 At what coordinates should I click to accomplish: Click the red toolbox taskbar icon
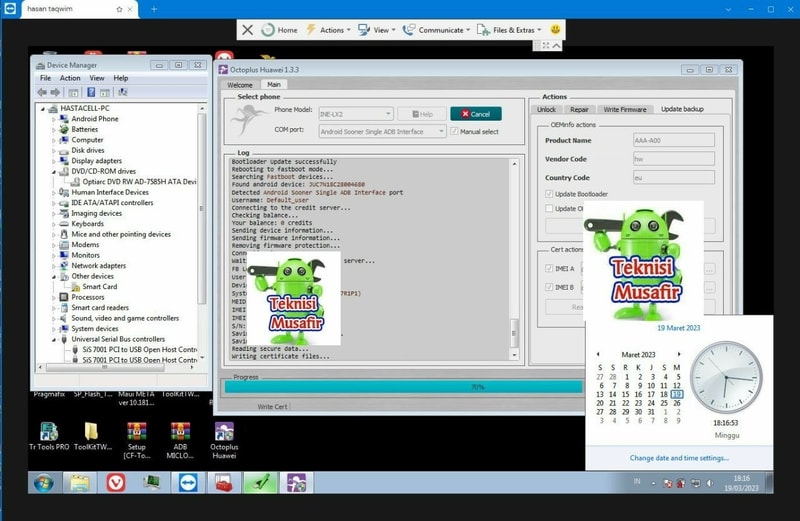coord(223,482)
